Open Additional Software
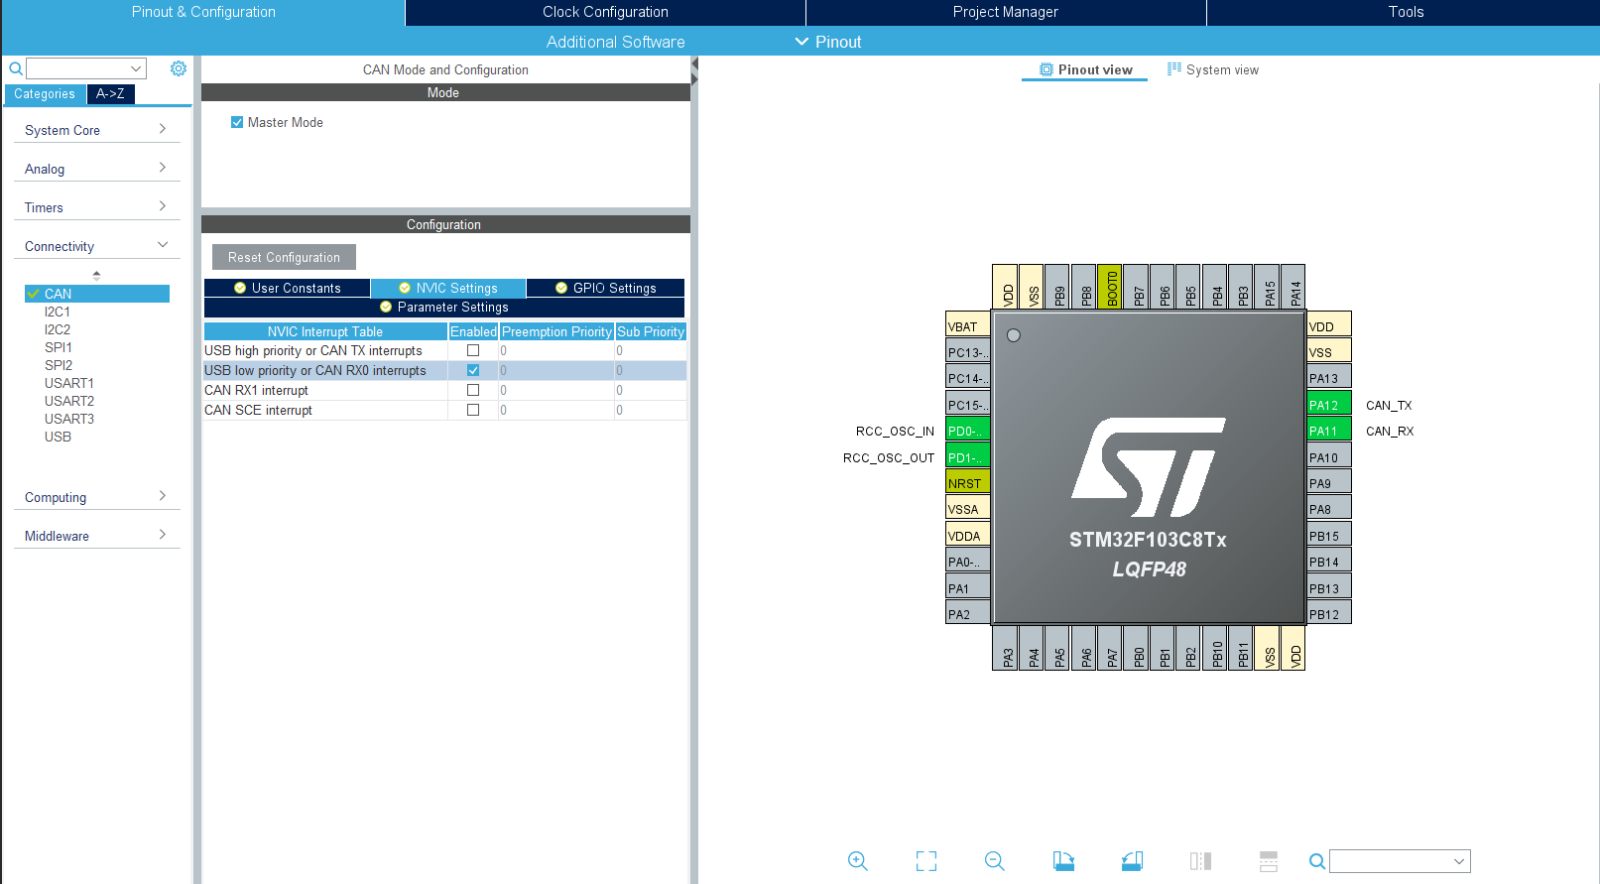Screen dimensions: 1600x884 pyautogui.click(x=615, y=42)
